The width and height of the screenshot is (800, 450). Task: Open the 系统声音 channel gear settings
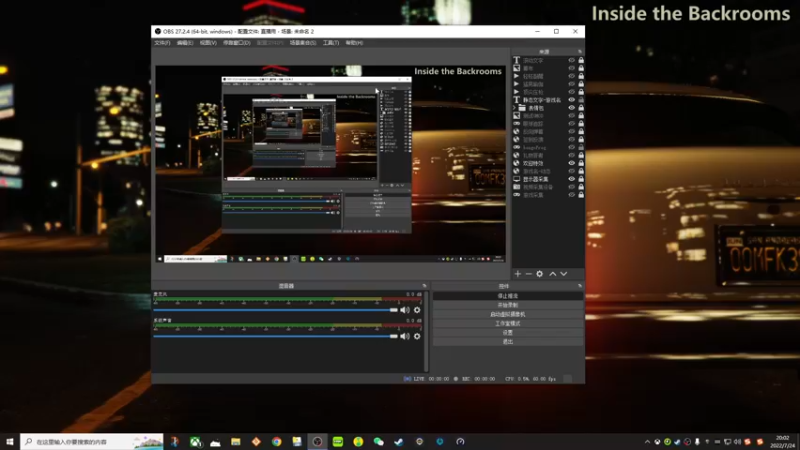(417, 336)
